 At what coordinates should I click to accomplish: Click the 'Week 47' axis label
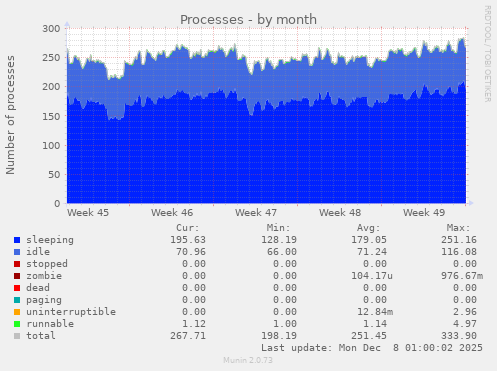256,213
